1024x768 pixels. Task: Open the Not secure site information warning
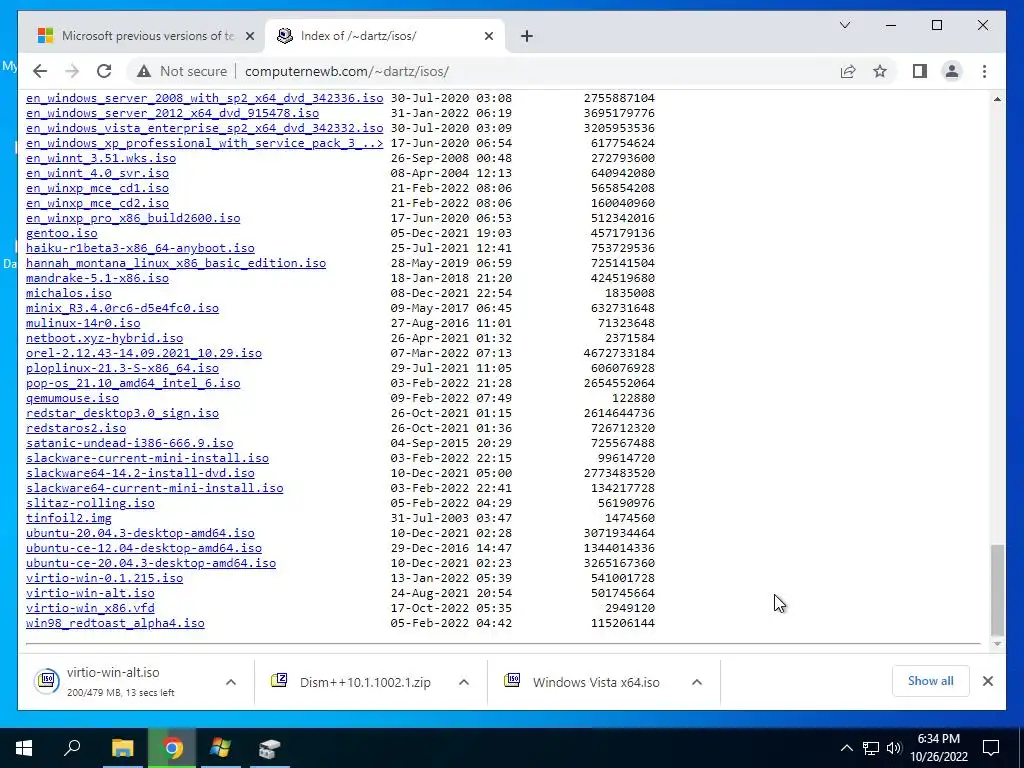[182, 71]
